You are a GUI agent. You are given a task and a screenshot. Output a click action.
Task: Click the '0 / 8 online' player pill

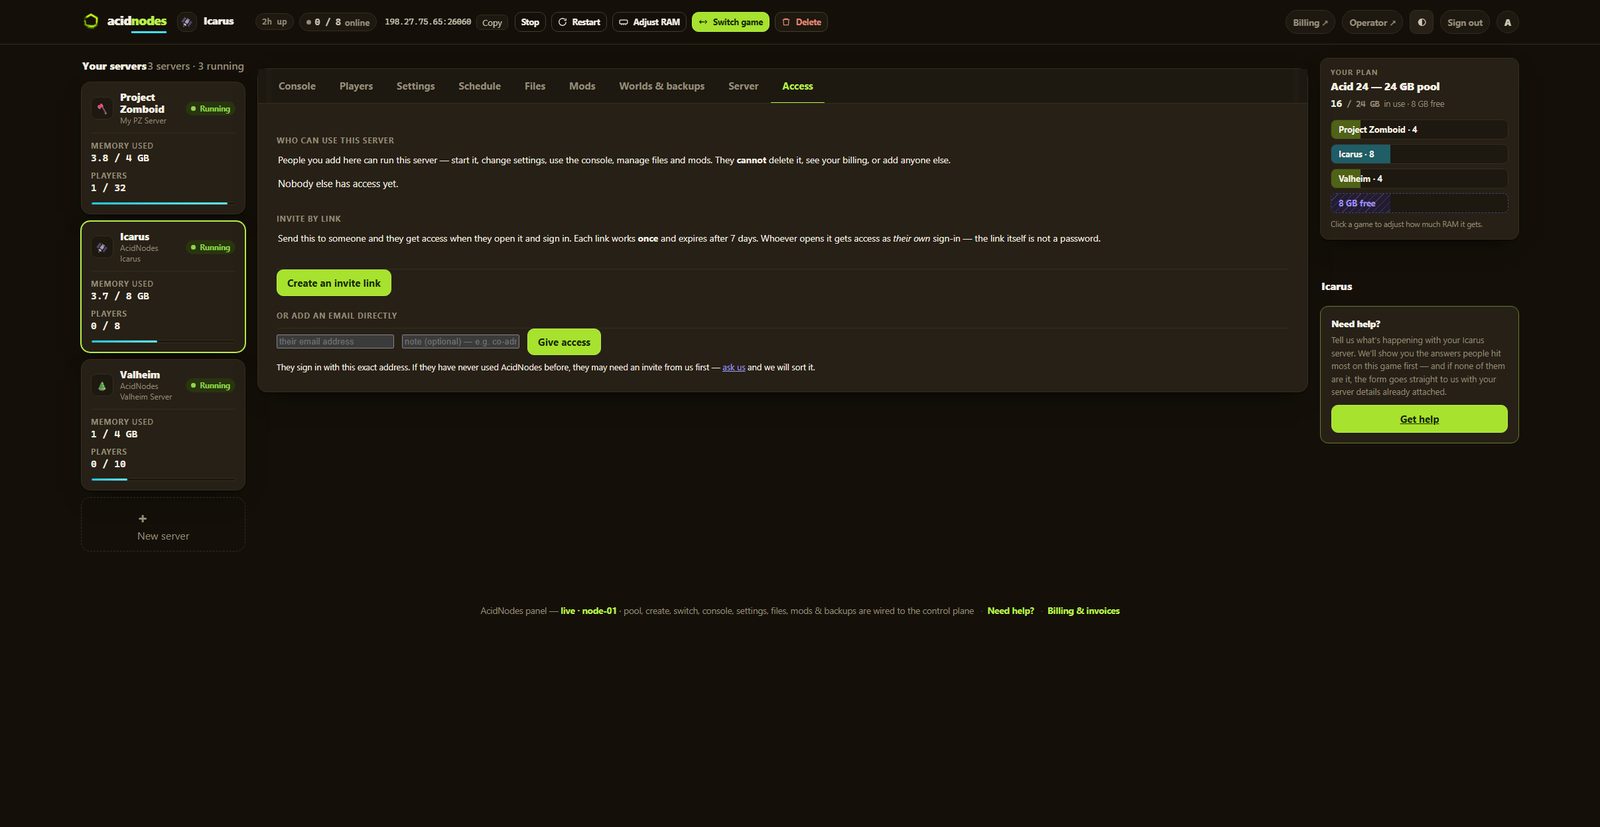[x=338, y=22]
